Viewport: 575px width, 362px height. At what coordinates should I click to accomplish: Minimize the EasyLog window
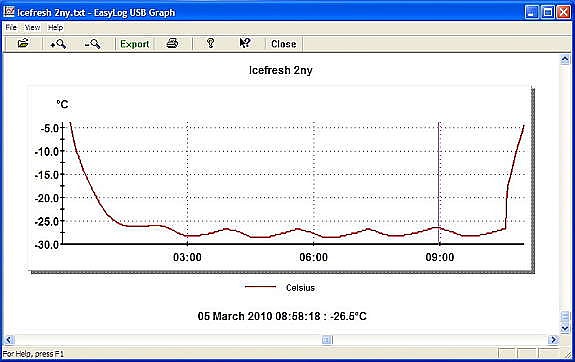pos(531,12)
